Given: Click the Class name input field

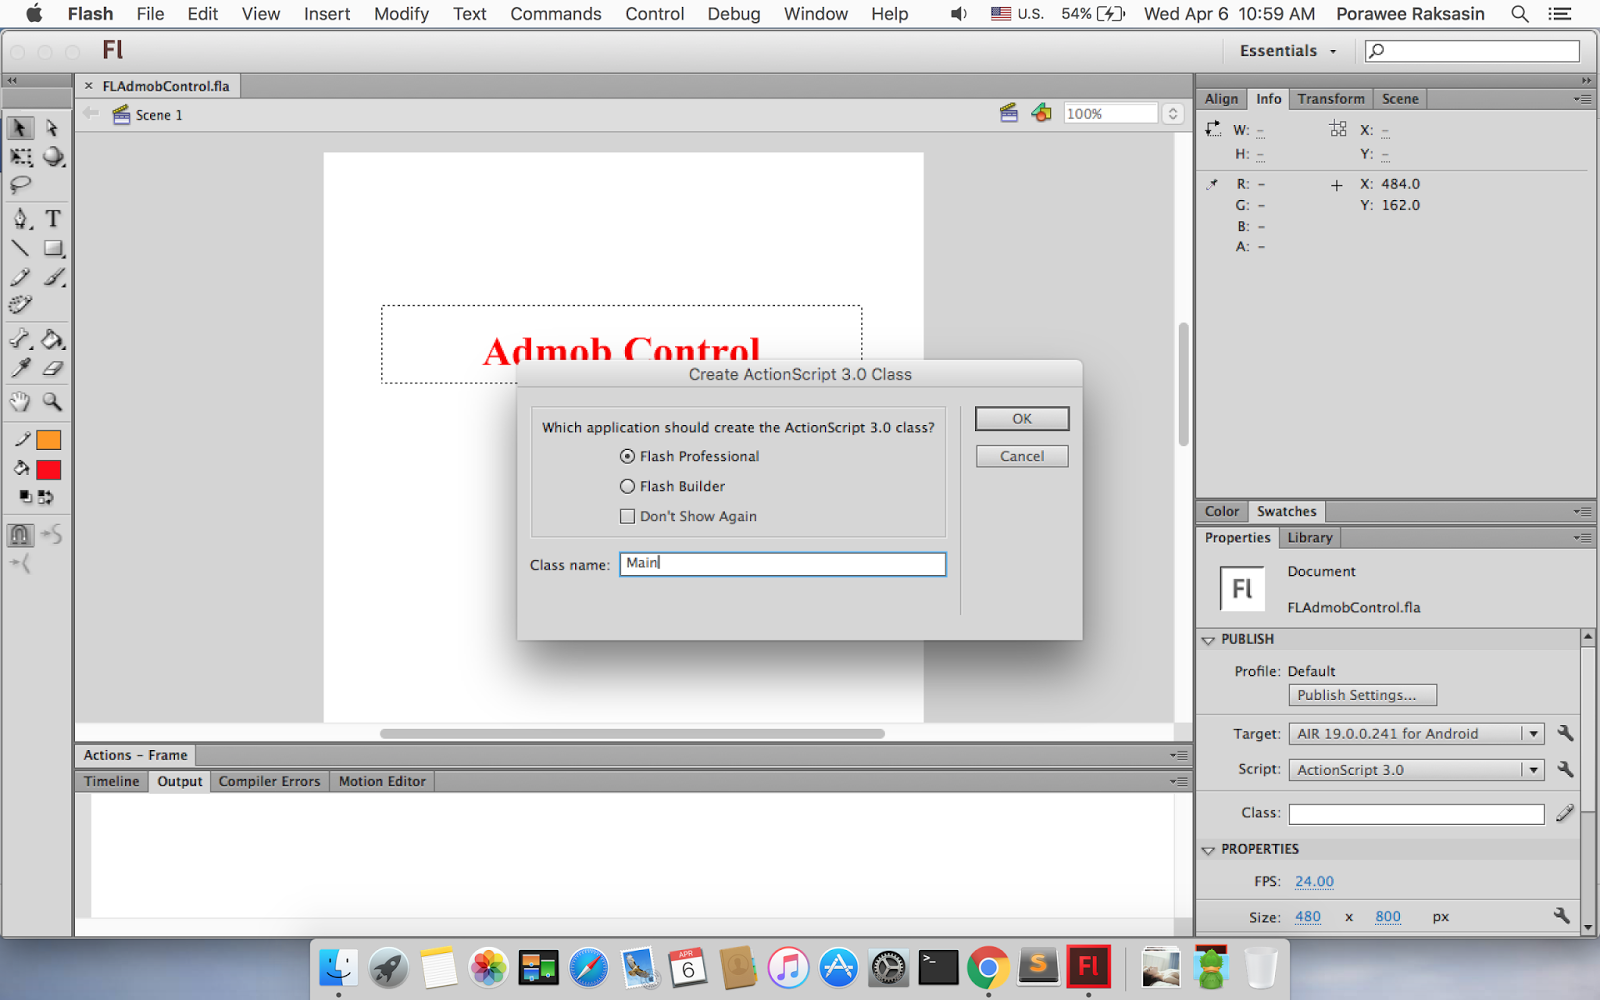Looking at the screenshot, I should pyautogui.click(x=782, y=564).
